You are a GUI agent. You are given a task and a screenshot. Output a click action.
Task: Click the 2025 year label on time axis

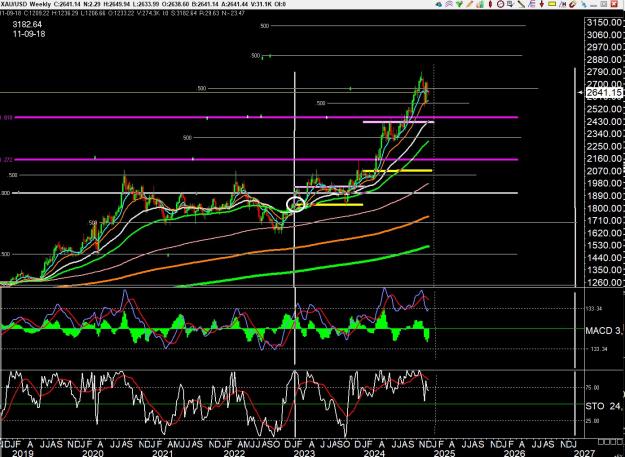[x=444, y=453]
